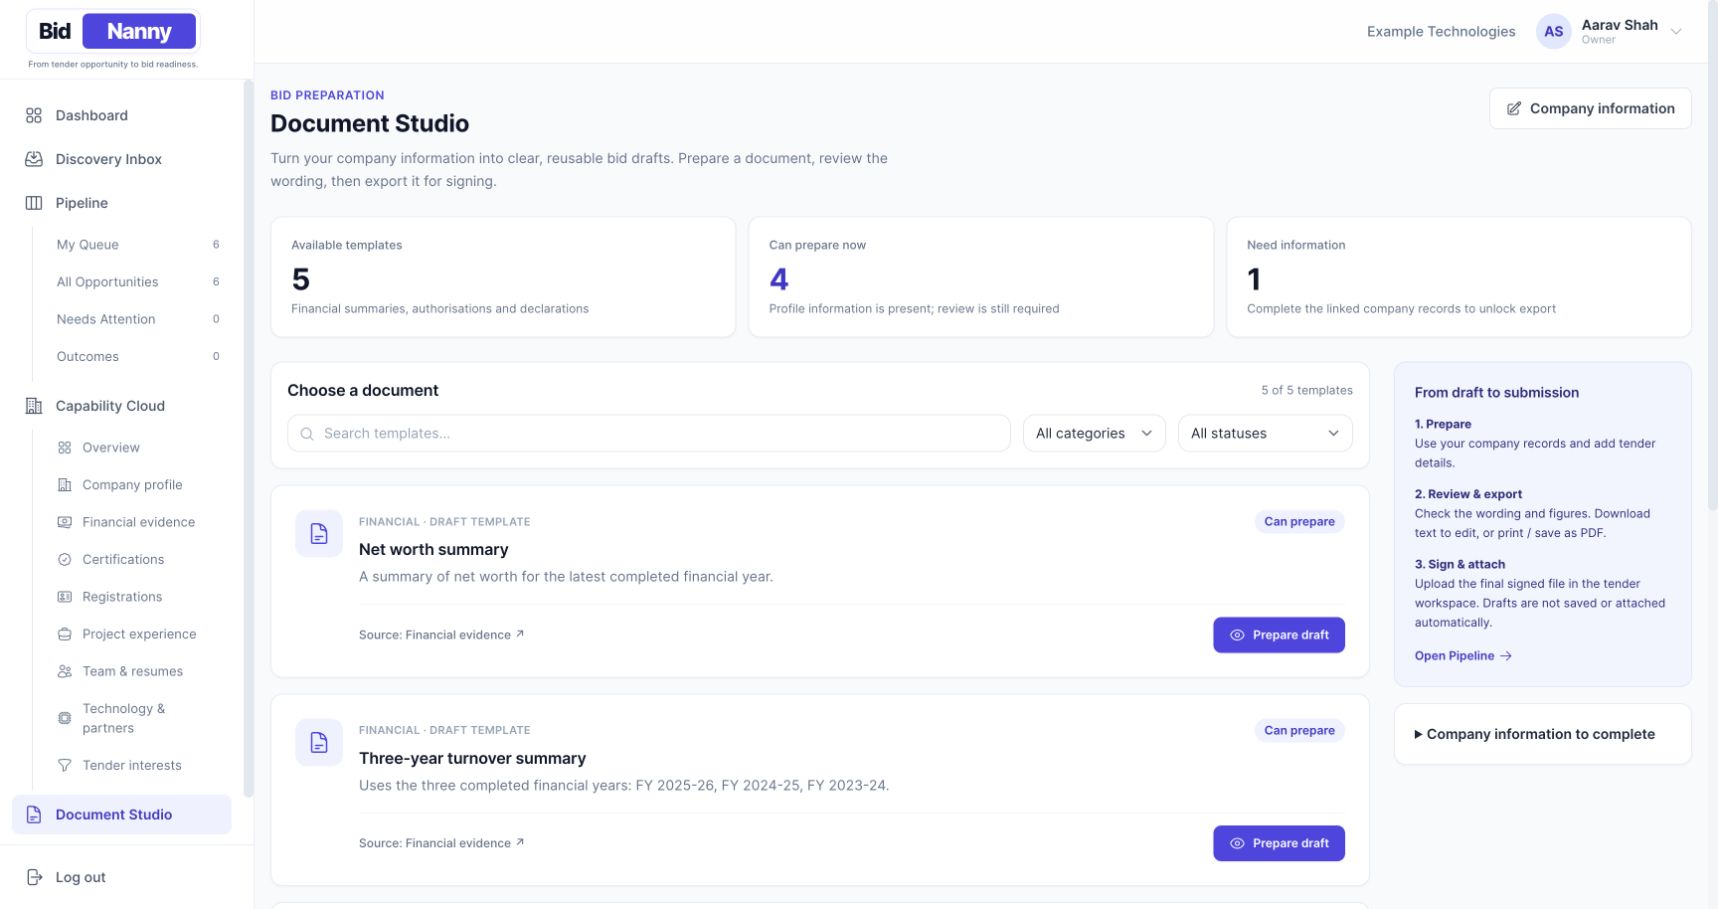Click the Net worth summary document icon

coord(319,533)
